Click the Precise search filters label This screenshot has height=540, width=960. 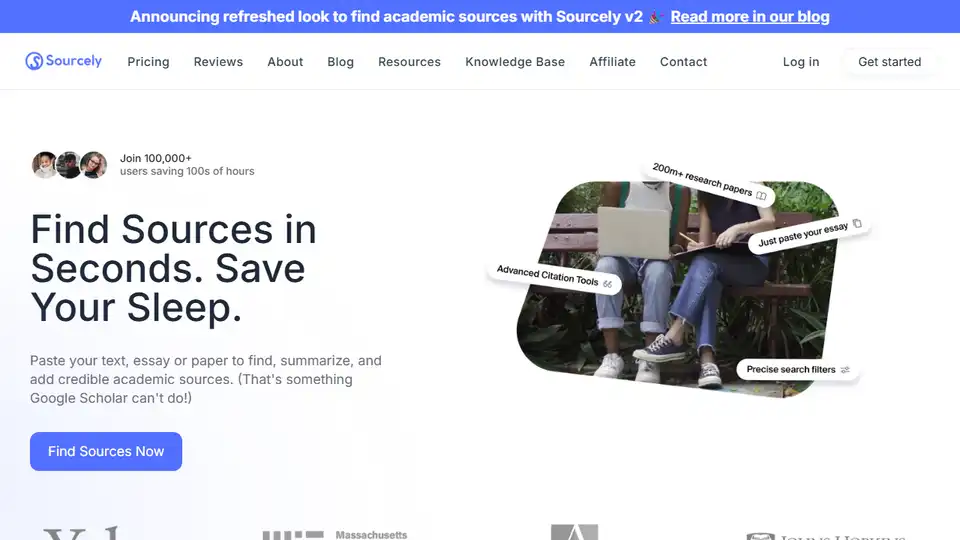[790, 369]
